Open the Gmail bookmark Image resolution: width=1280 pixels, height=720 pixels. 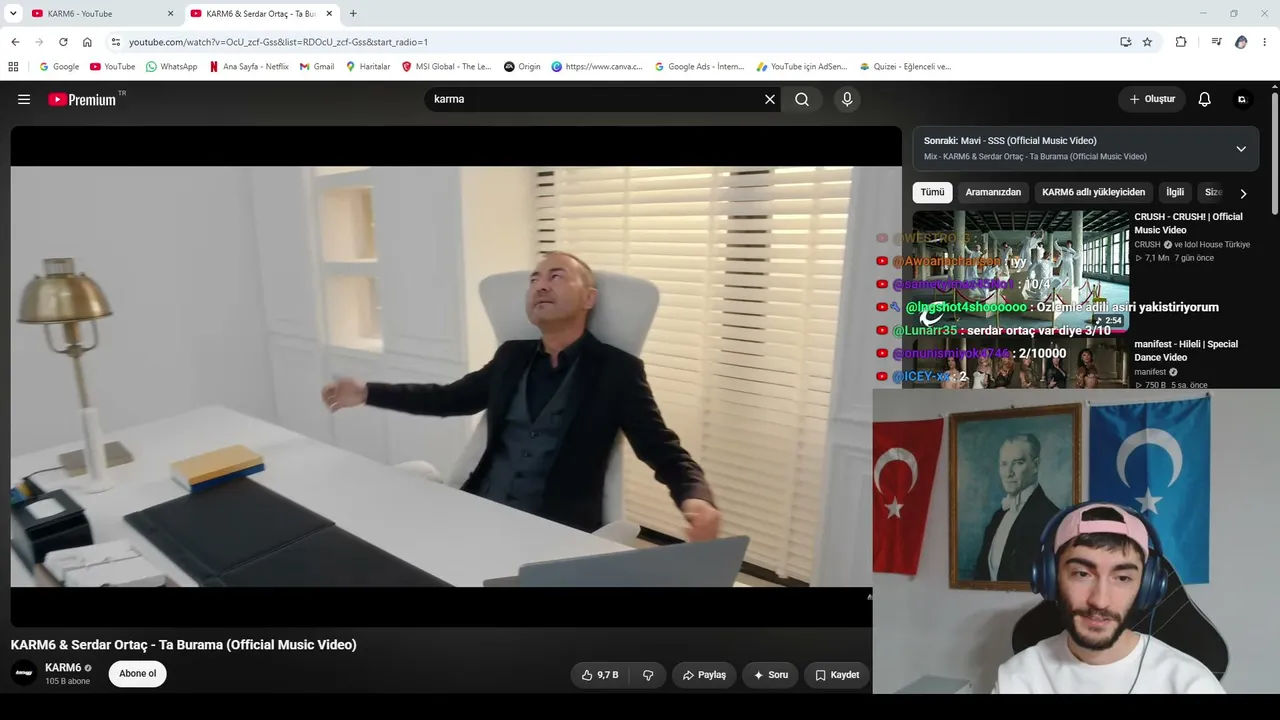tap(317, 67)
